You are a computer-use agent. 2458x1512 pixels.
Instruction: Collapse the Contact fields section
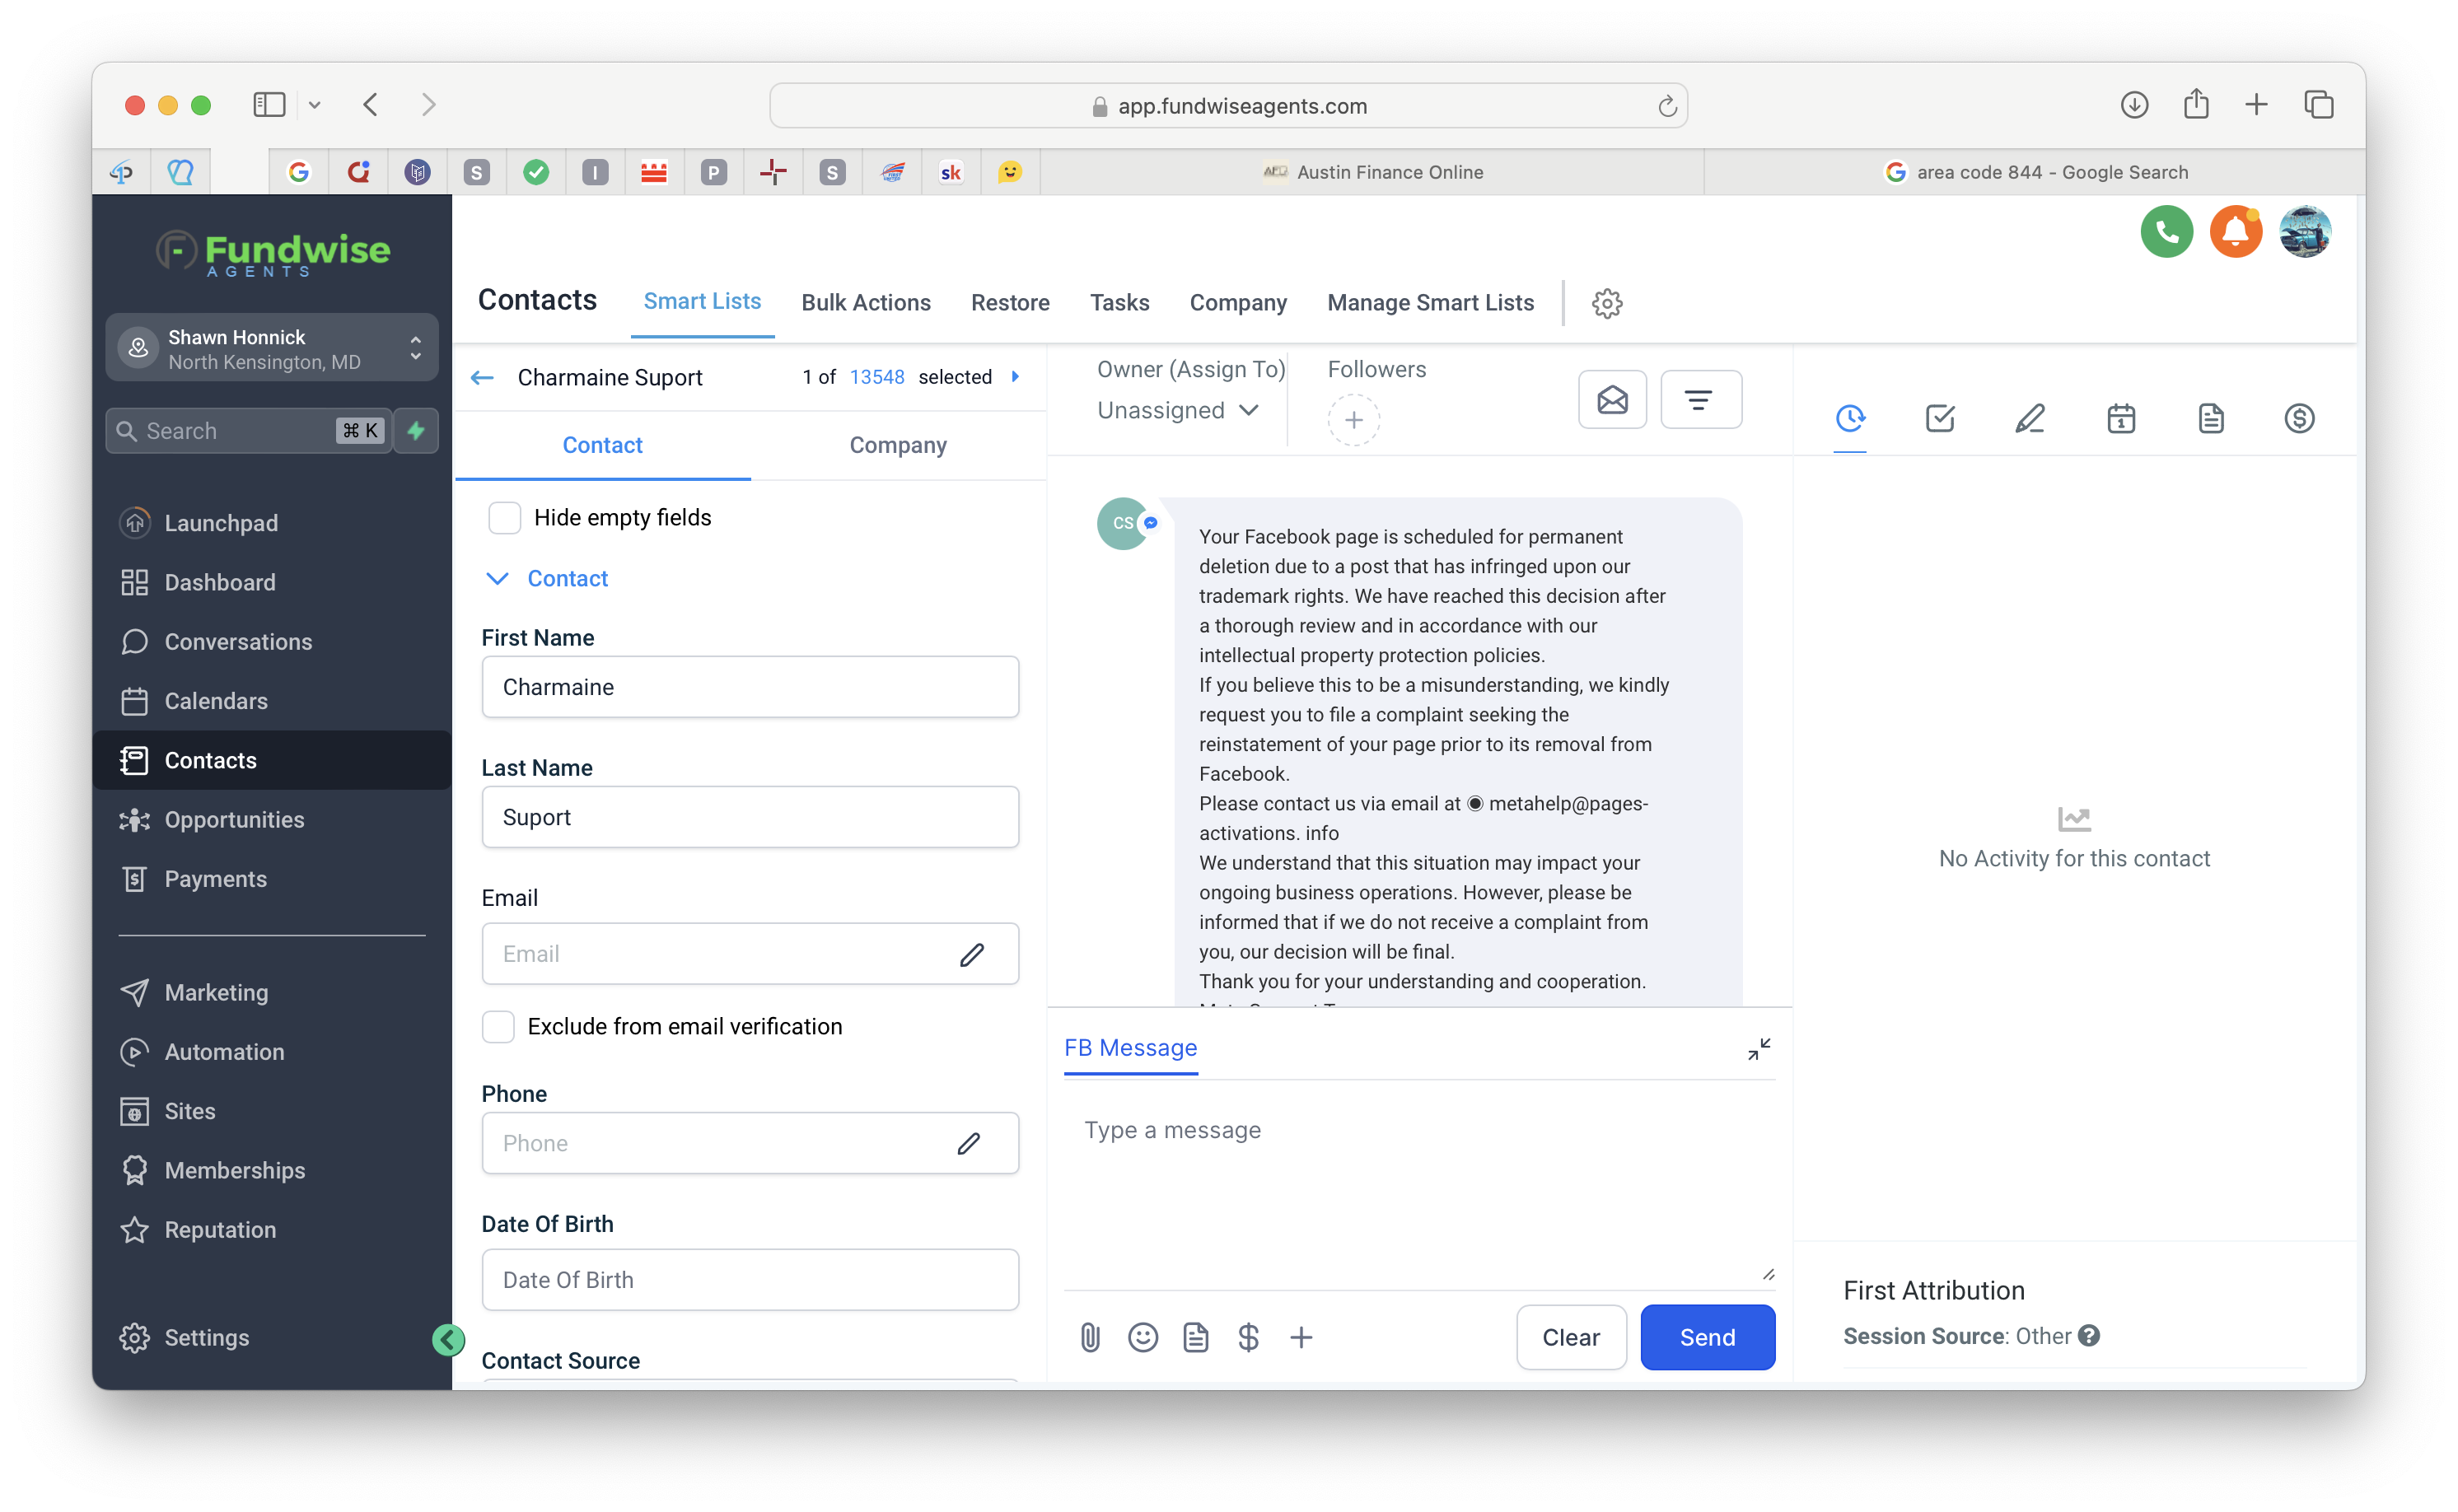click(497, 578)
